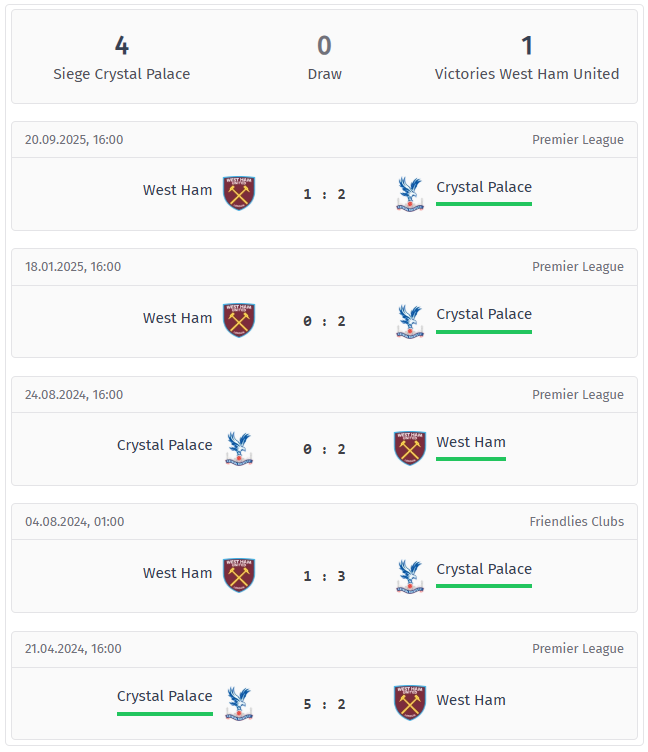
Task: Open the 1 : 2 score from 20.09.2025
Action: click(x=325, y=194)
